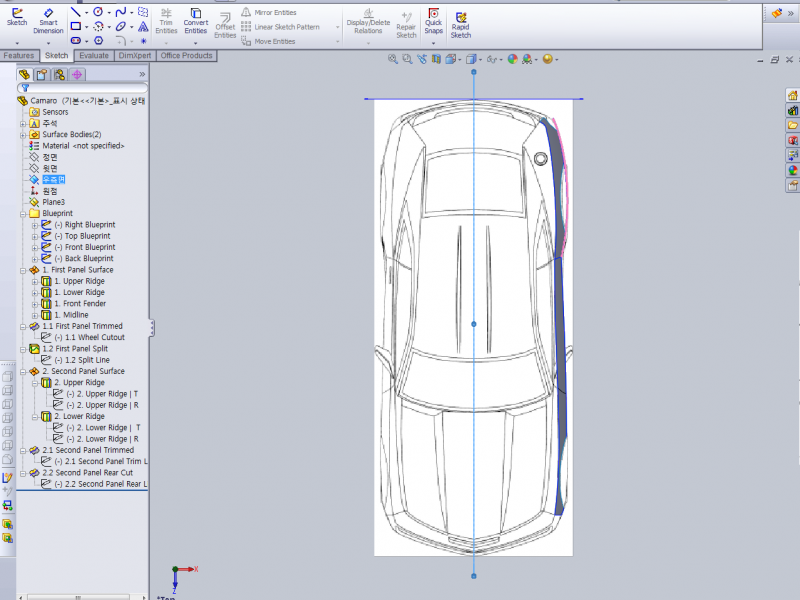
Task: Open the ConfigurationManager tab icon
Action: point(59,74)
